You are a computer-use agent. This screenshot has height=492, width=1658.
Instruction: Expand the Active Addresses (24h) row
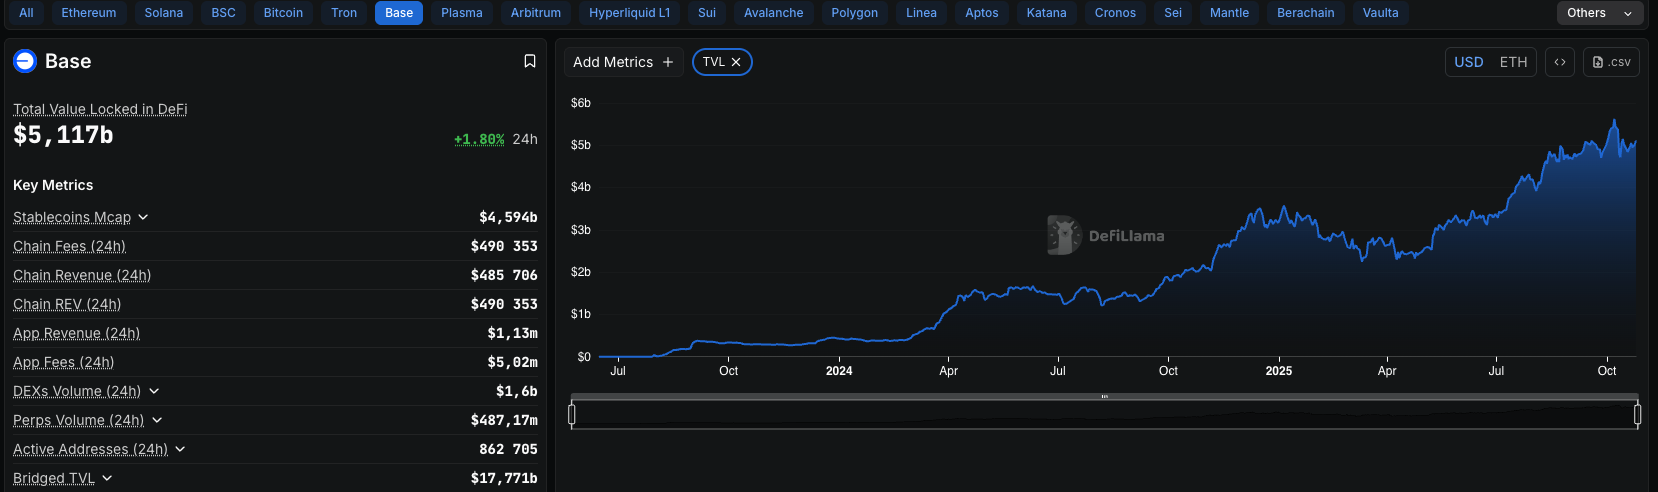(x=180, y=449)
